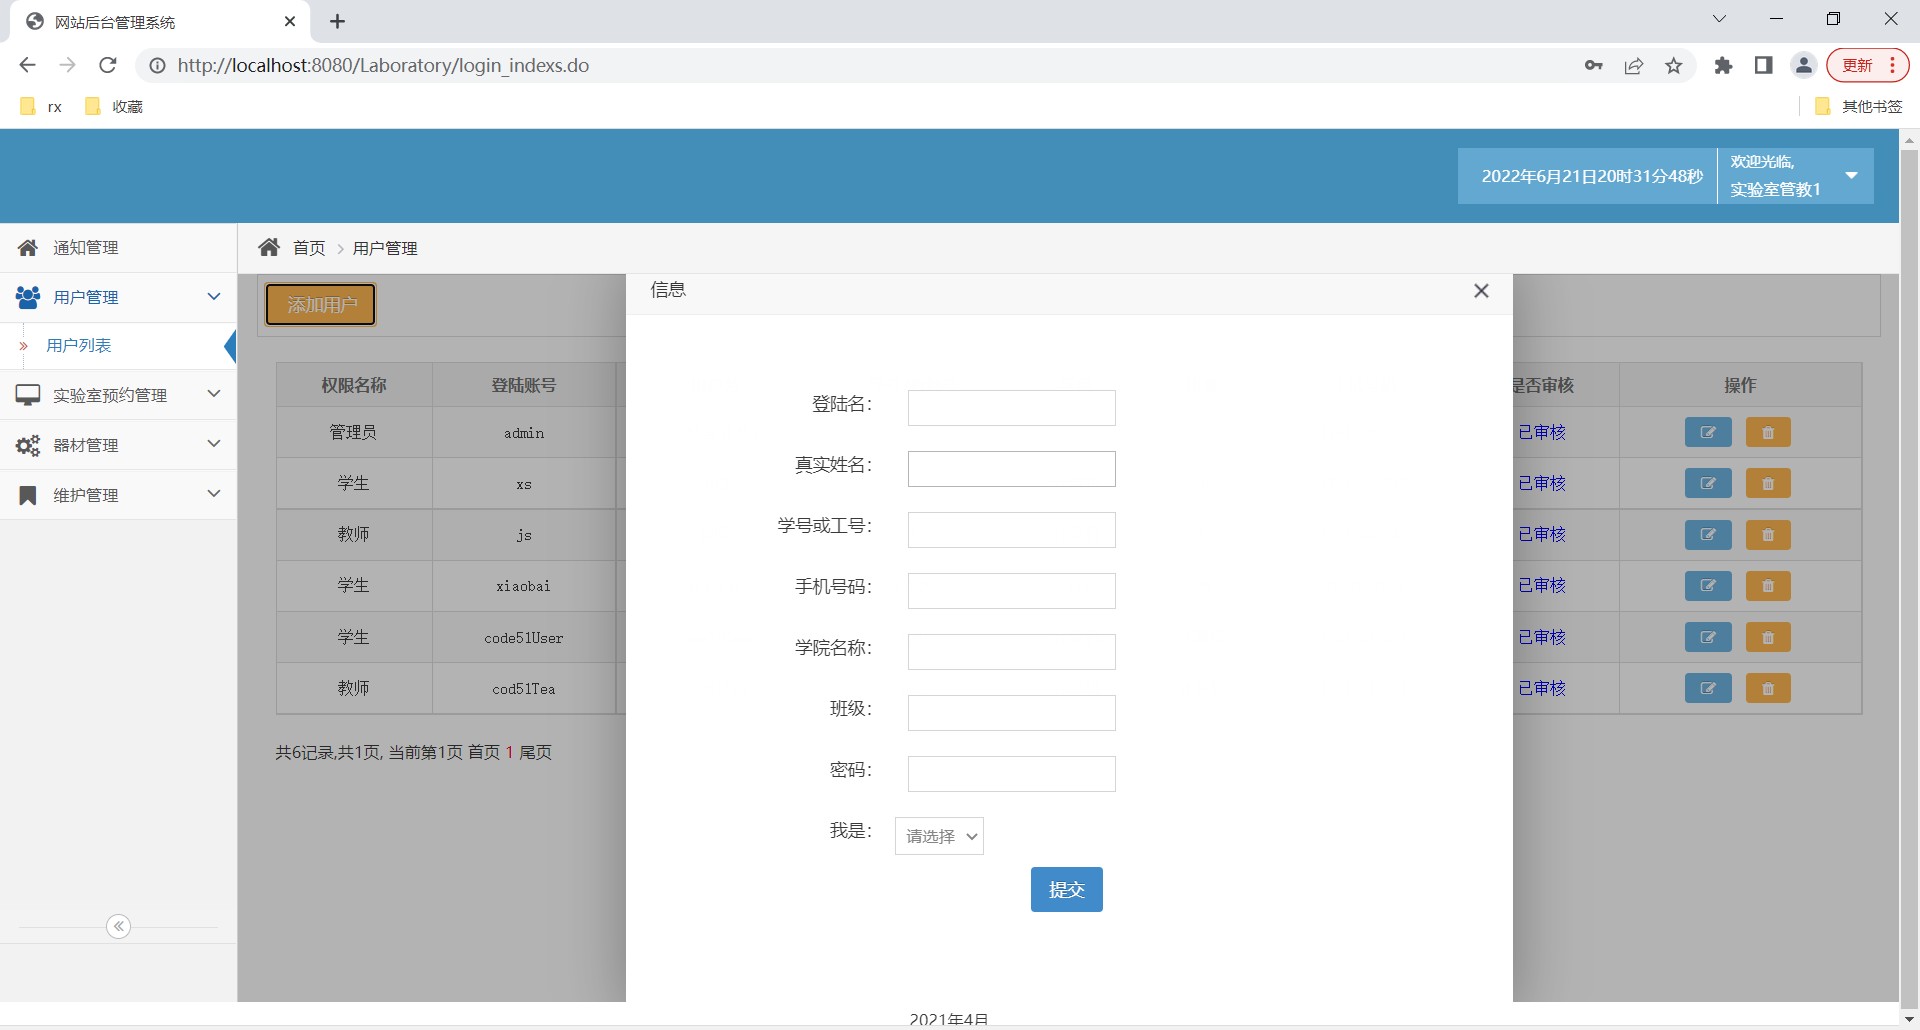This screenshot has height=1030, width=1920.
Task: Open the browser tab search chevron
Action: coord(1719,19)
